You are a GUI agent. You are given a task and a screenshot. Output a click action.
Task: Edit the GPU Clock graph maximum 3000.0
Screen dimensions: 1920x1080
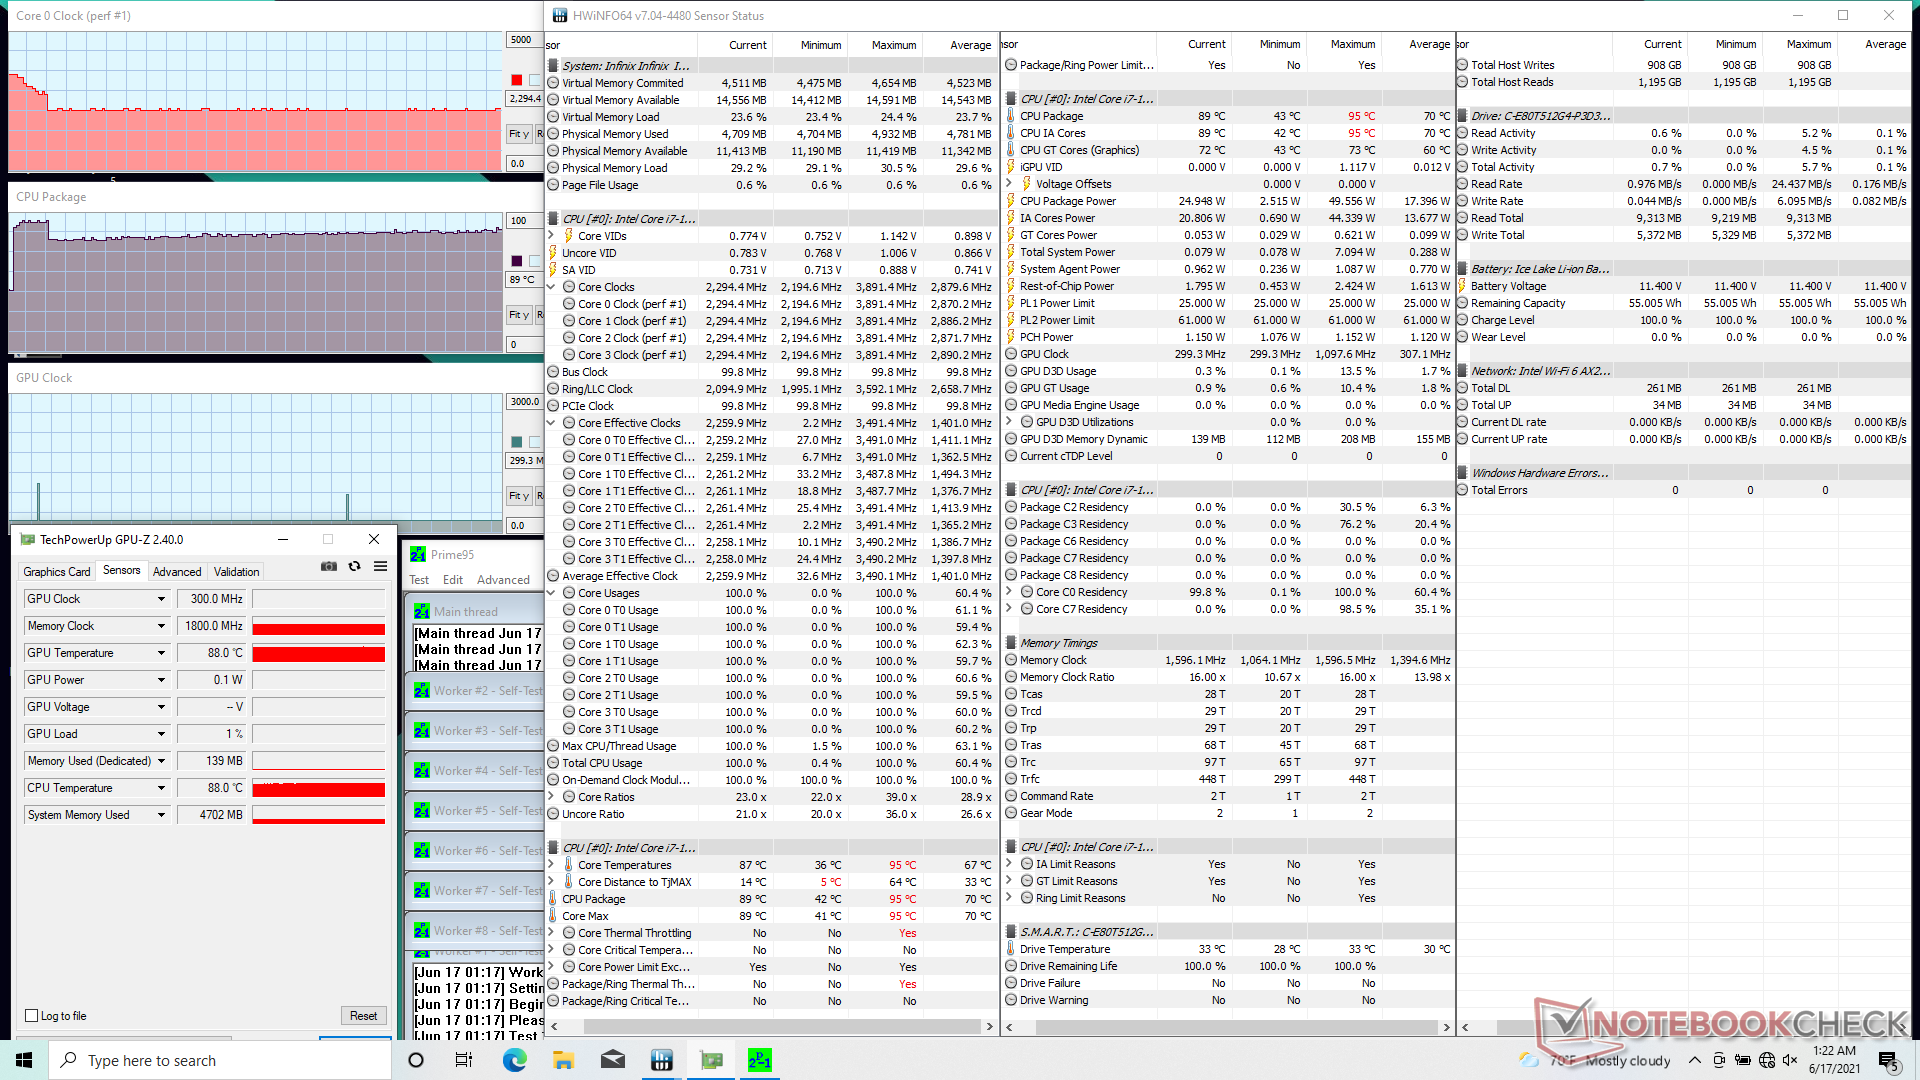(x=524, y=402)
